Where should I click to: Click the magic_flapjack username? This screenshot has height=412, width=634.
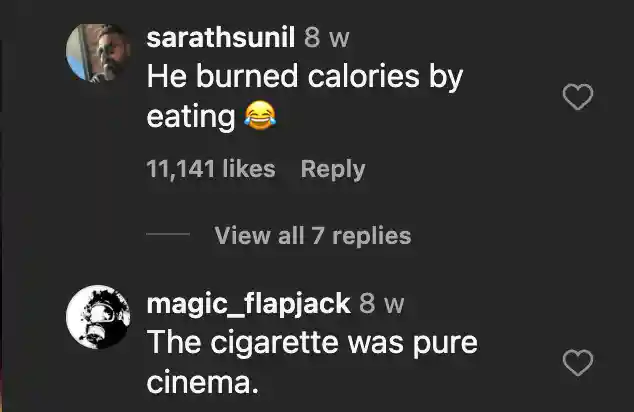point(248,303)
